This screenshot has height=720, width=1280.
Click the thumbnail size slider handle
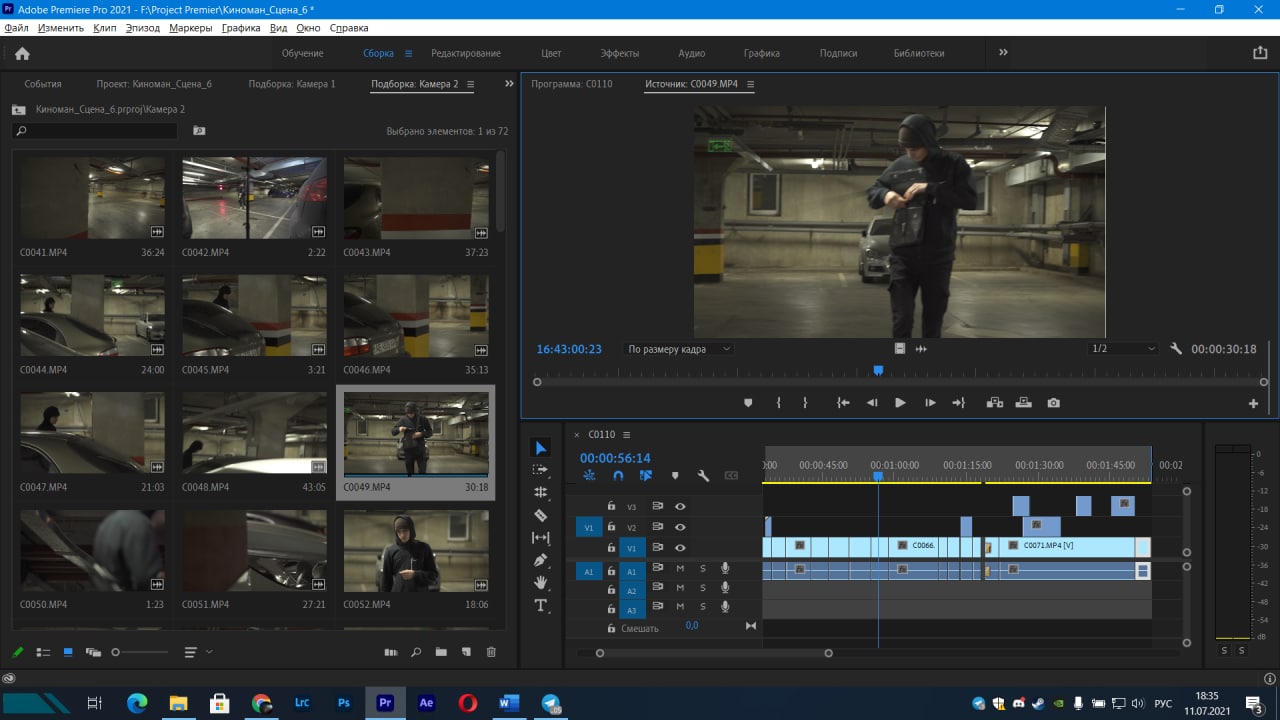pyautogui.click(x=115, y=652)
